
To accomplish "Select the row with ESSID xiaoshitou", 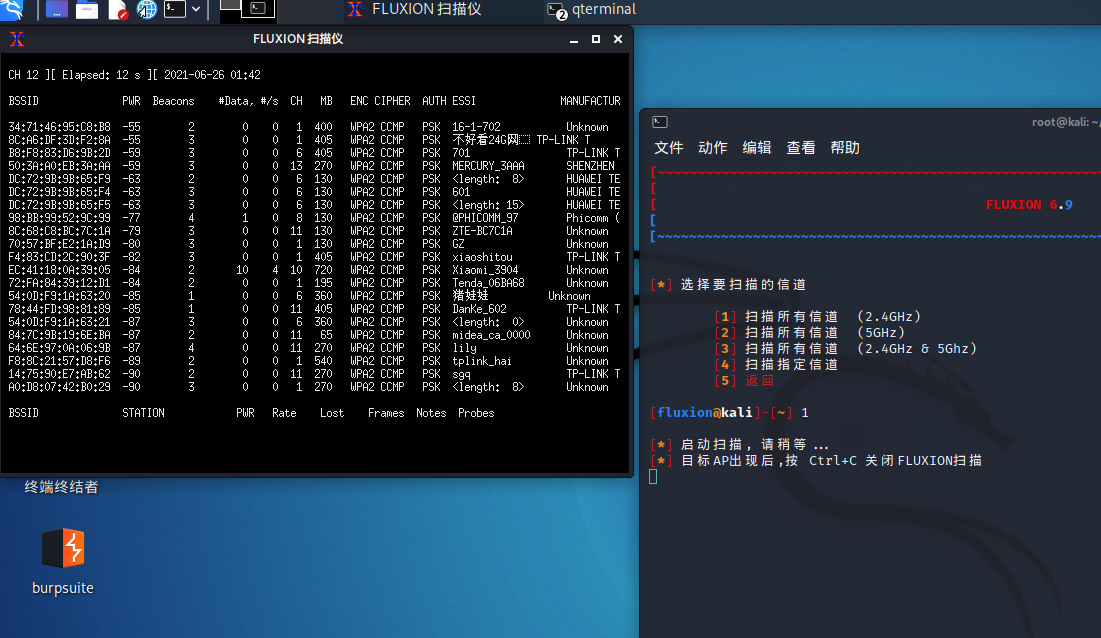I will [315, 257].
